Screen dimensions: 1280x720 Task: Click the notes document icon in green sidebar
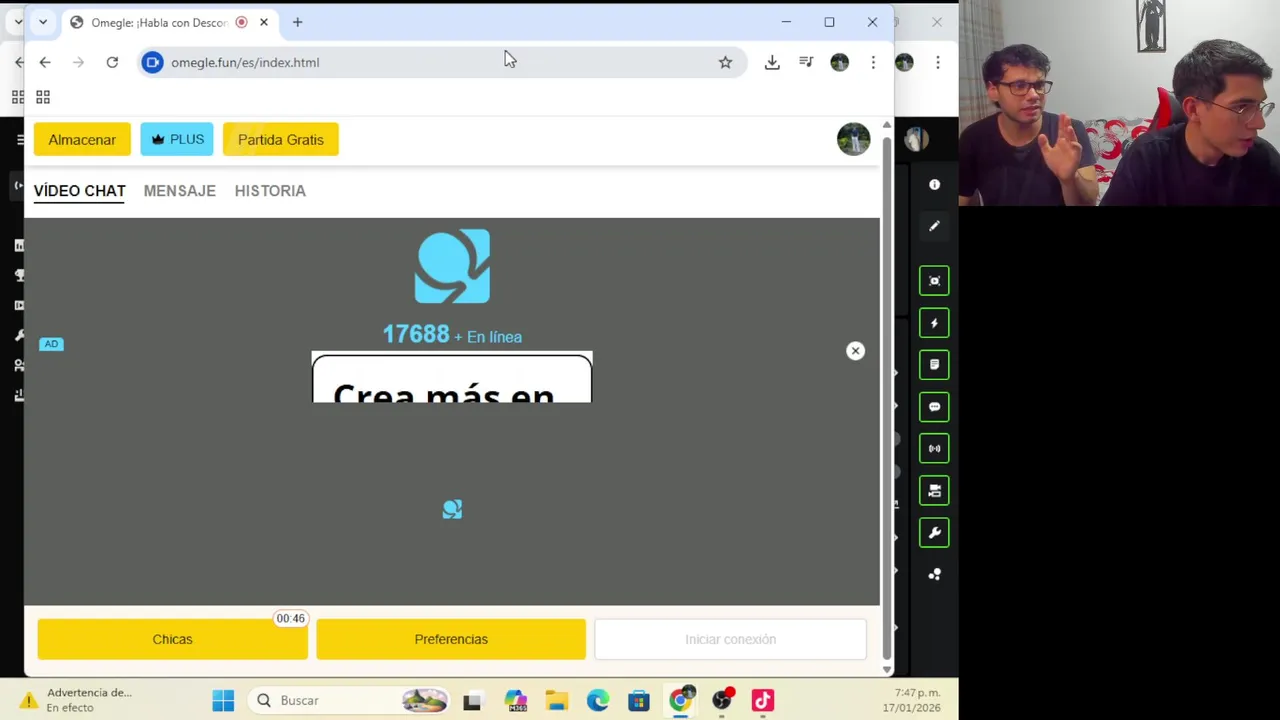934,365
